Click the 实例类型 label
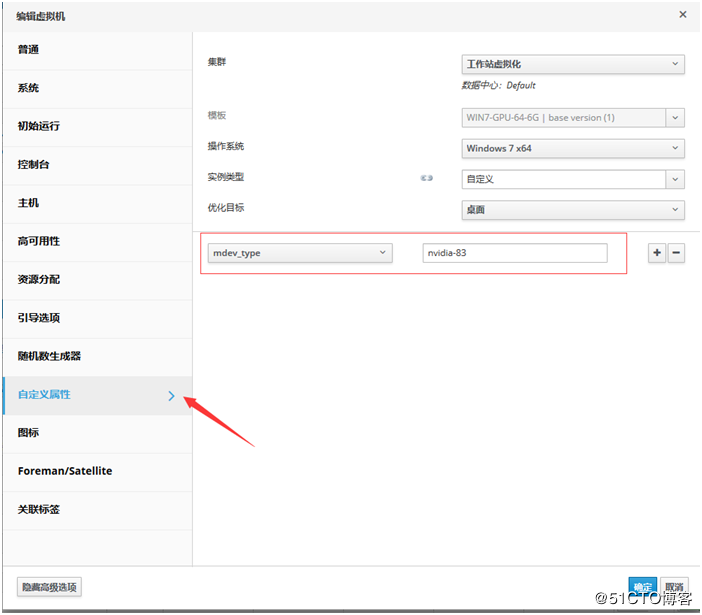 [226, 177]
